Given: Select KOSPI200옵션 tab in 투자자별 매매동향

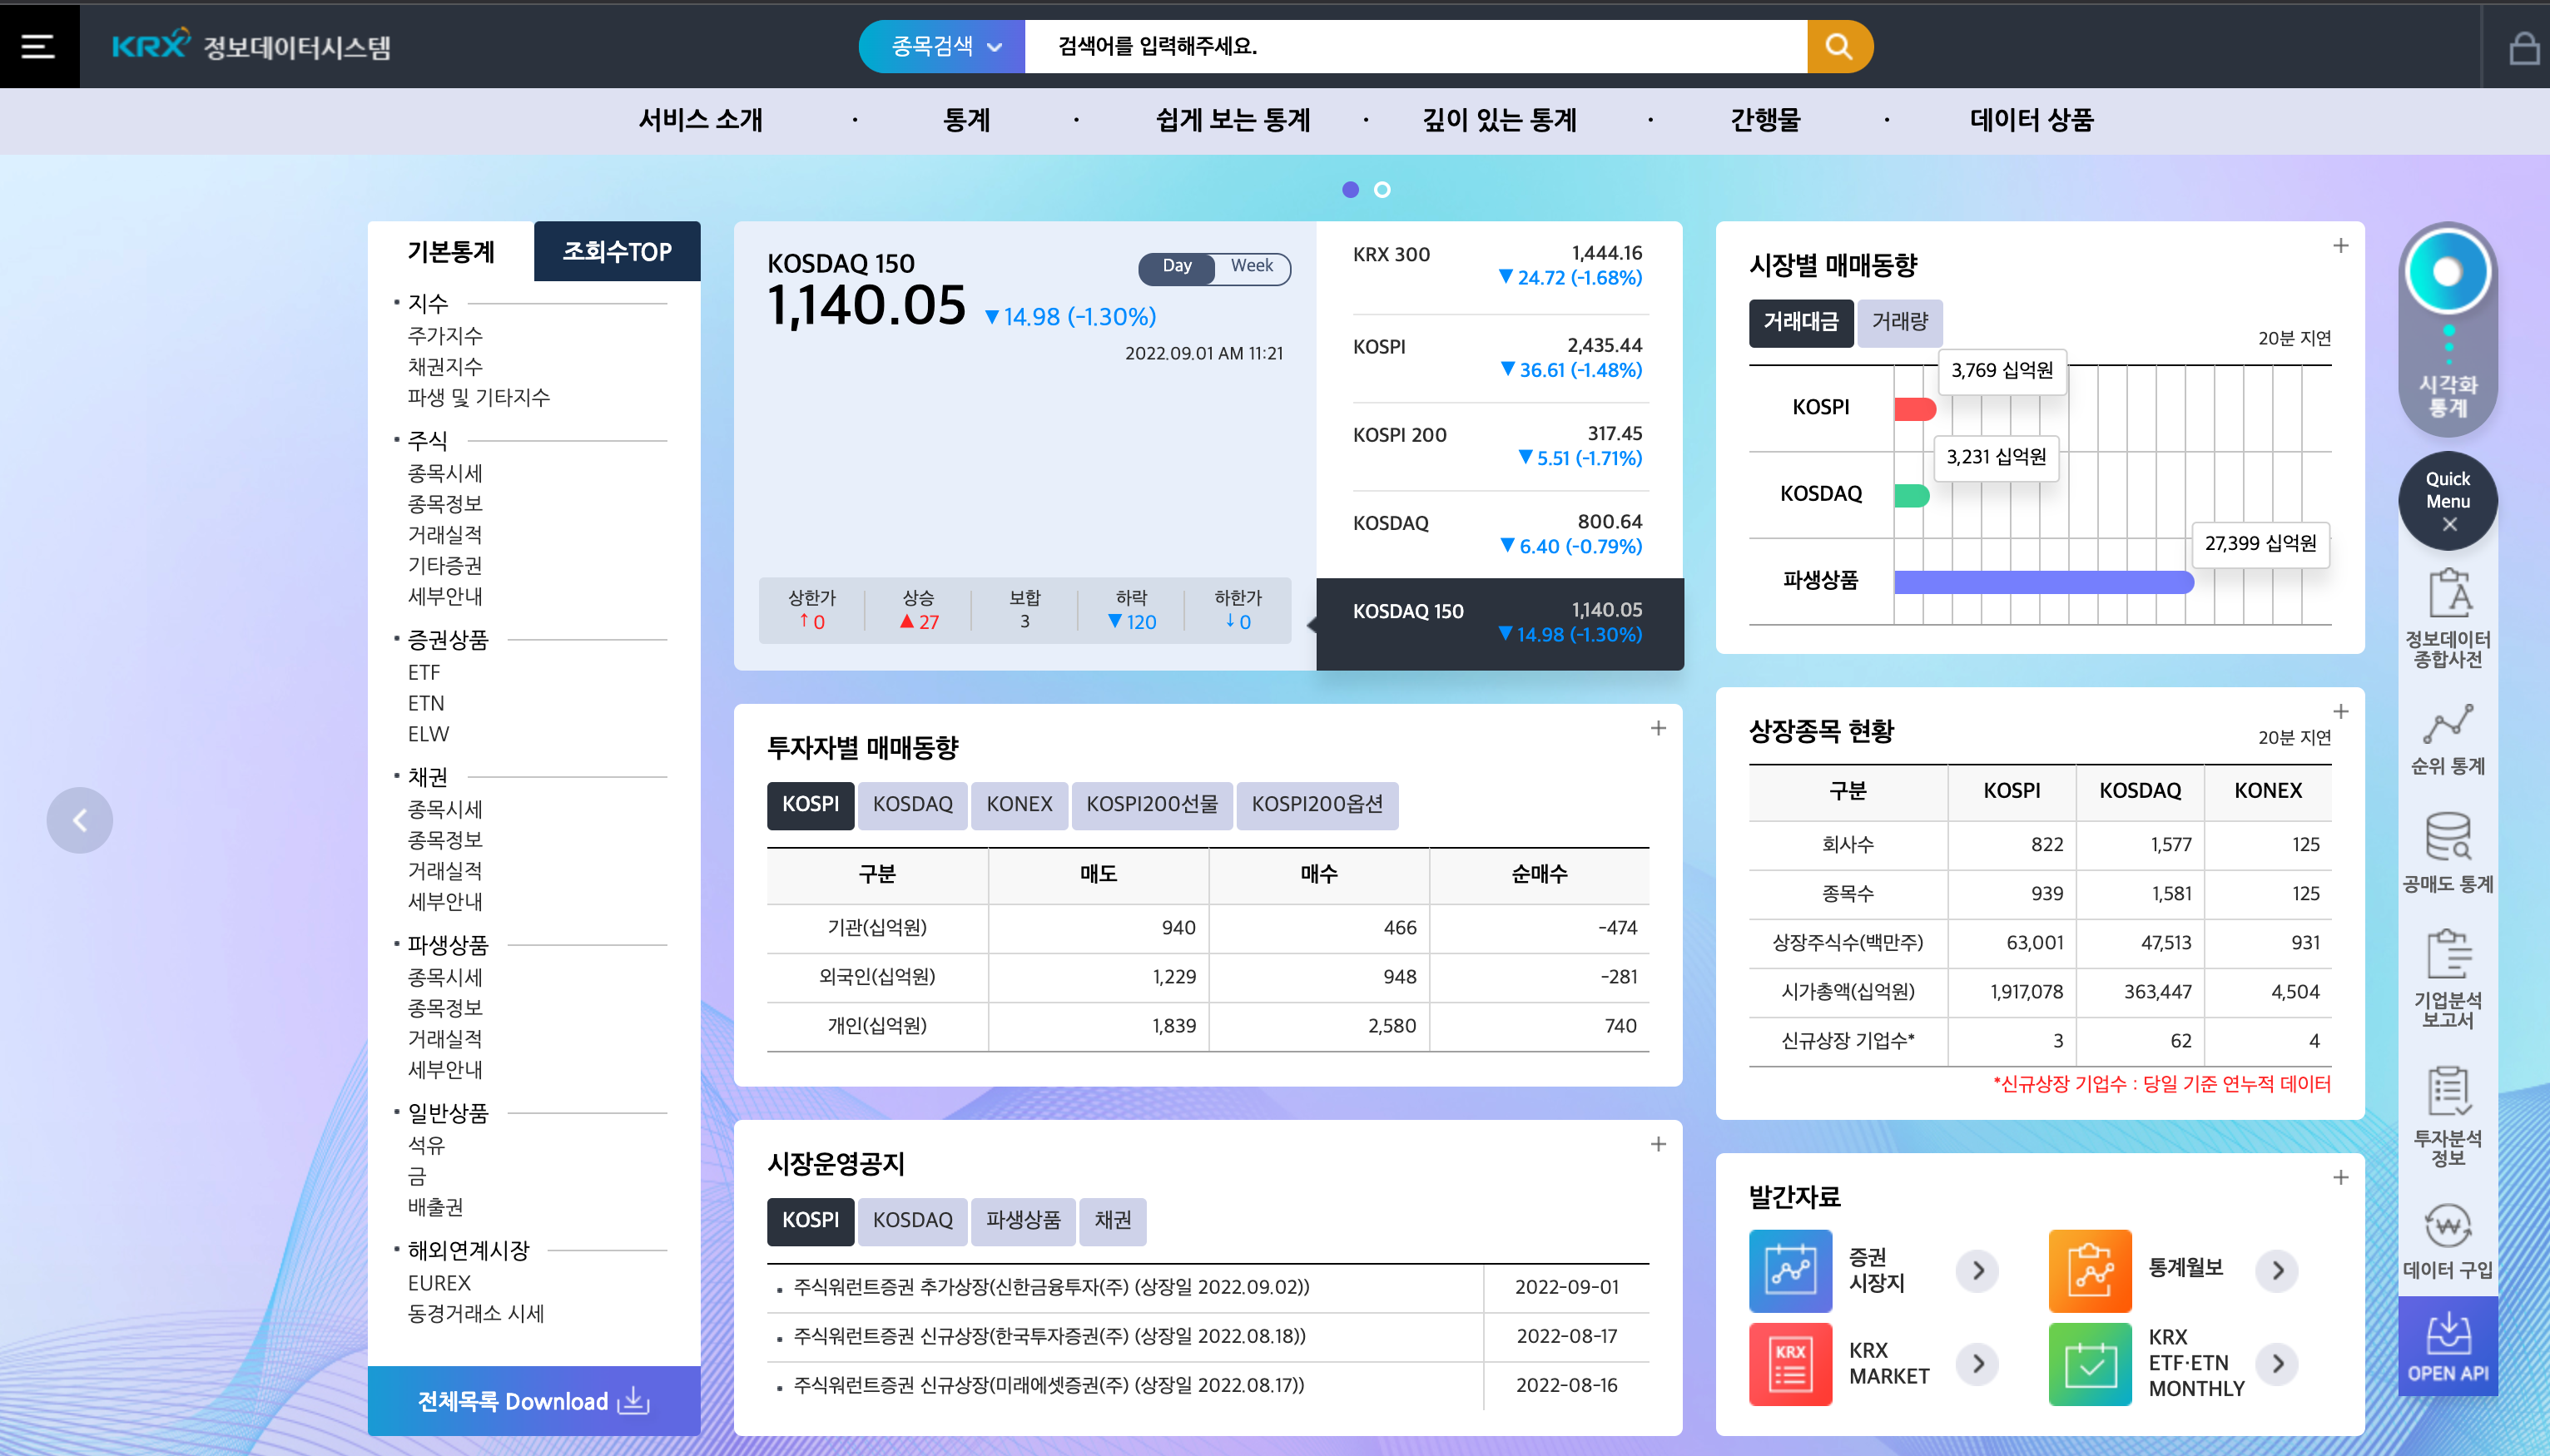Looking at the screenshot, I should coord(1317,805).
